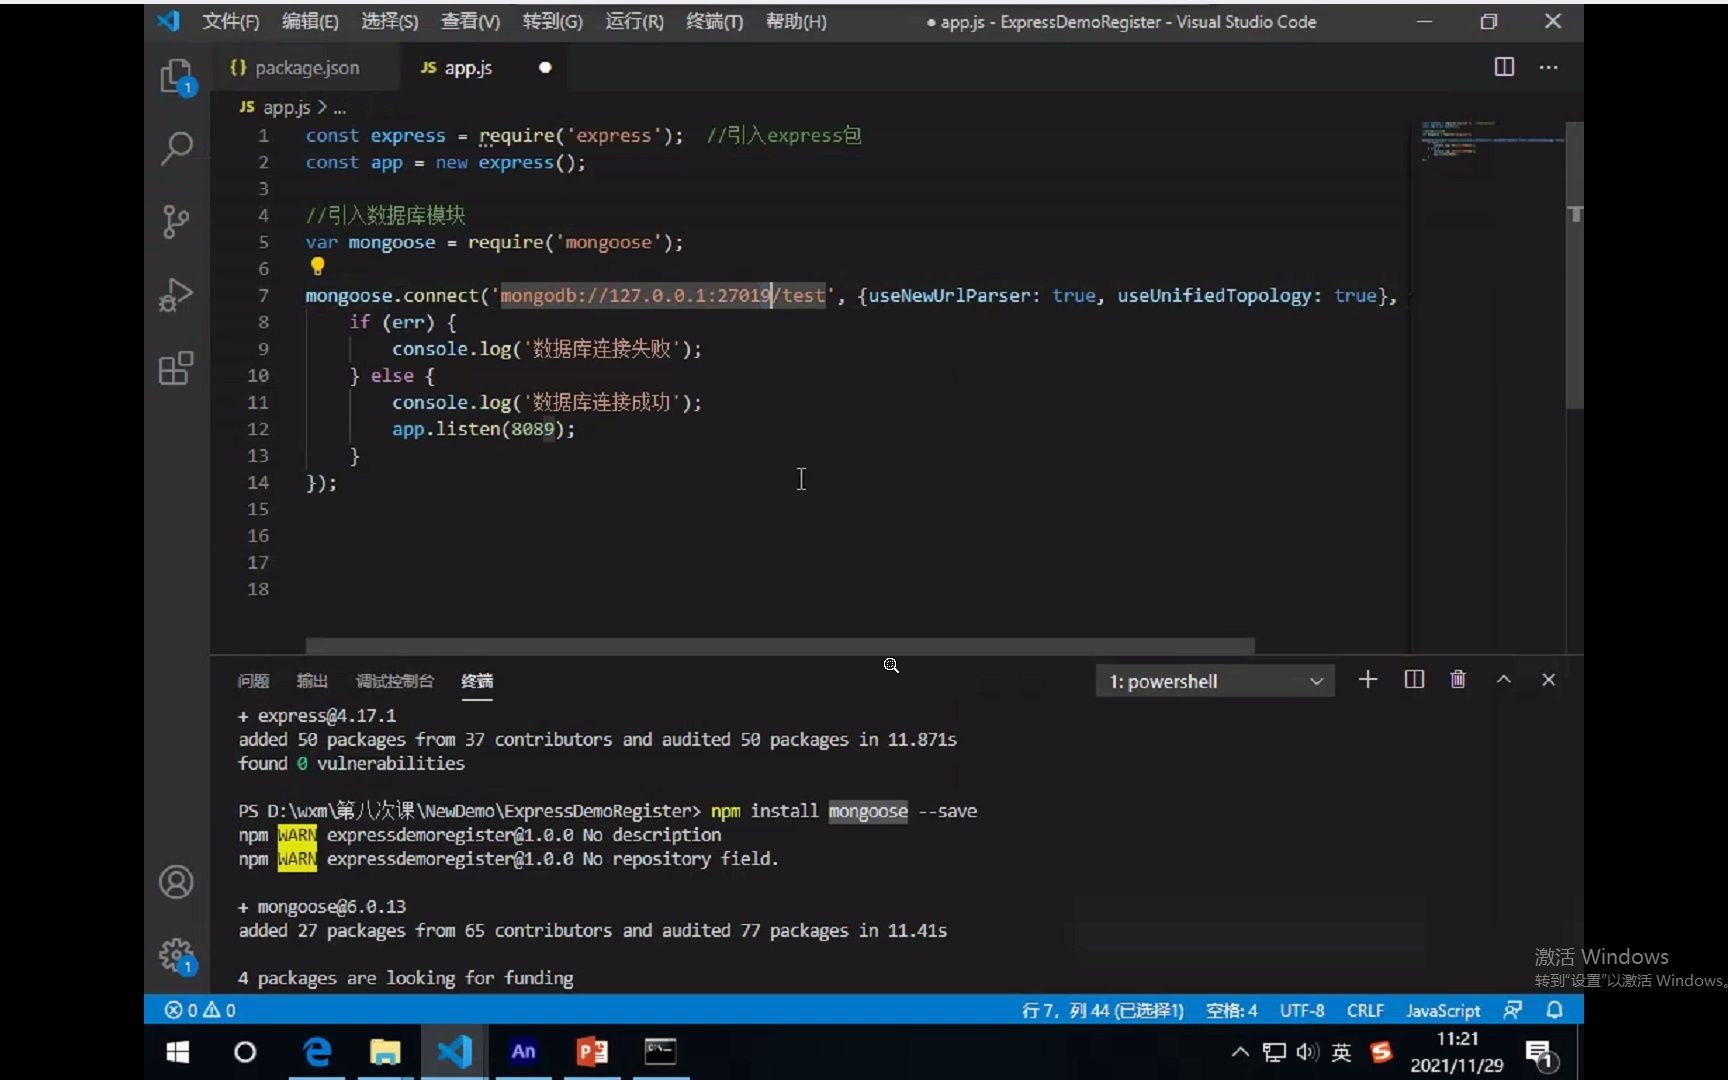Open command prompt window from taskbar
This screenshot has width=1728, height=1080.
[x=660, y=1052]
